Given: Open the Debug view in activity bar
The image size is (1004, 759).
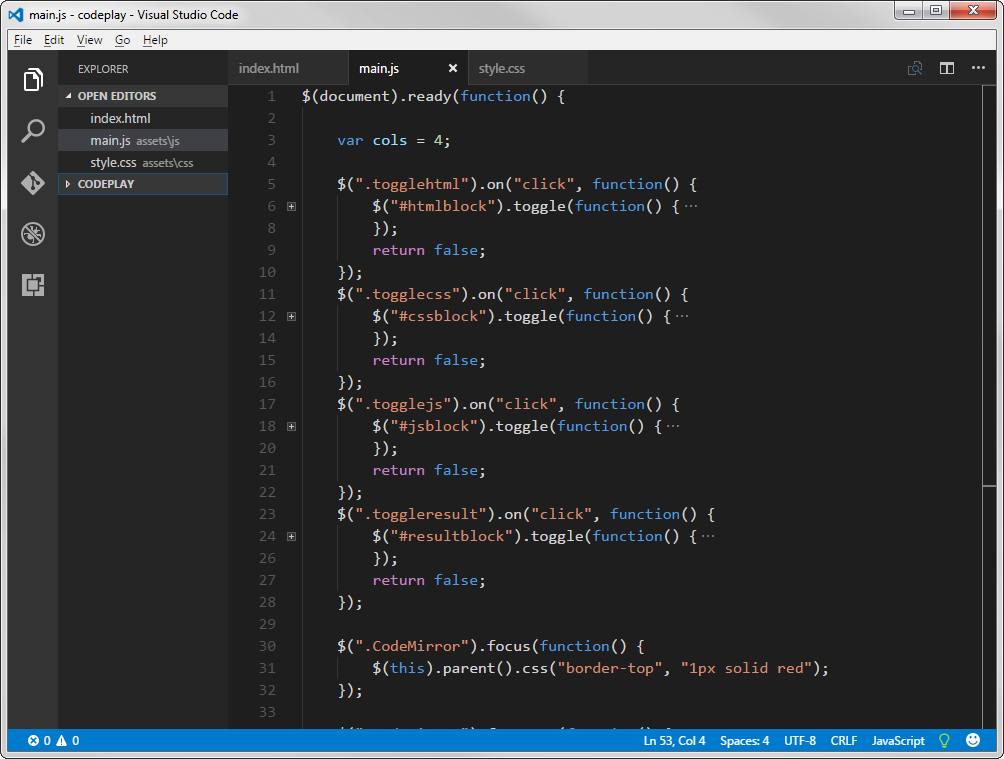Looking at the screenshot, I should pos(33,234).
